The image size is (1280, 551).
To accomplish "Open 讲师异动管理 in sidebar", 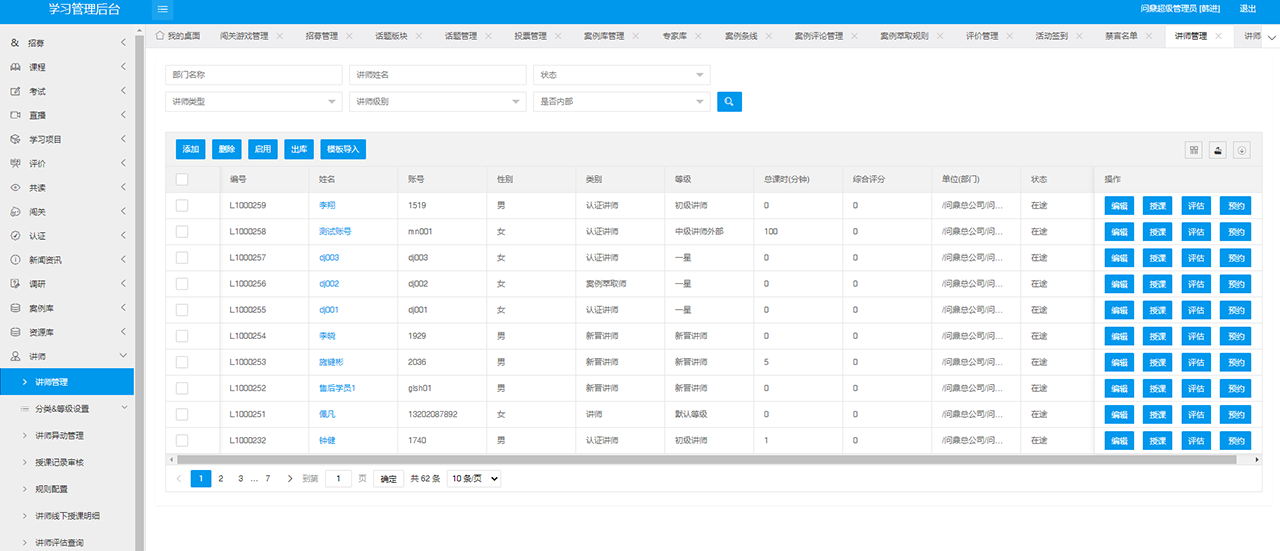I will (x=59, y=435).
